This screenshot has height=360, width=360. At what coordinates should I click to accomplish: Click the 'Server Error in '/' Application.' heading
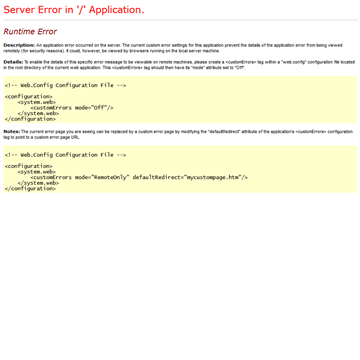(x=74, y=10)
